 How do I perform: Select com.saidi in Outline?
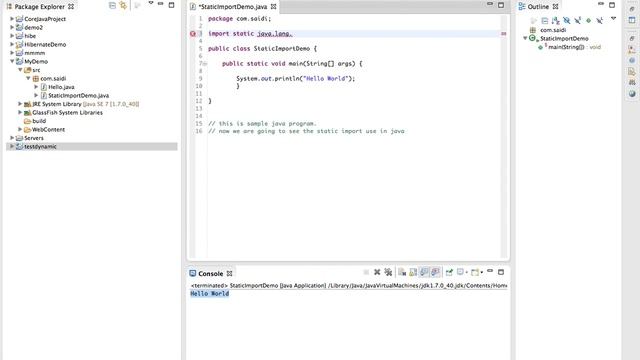(553, 30)
